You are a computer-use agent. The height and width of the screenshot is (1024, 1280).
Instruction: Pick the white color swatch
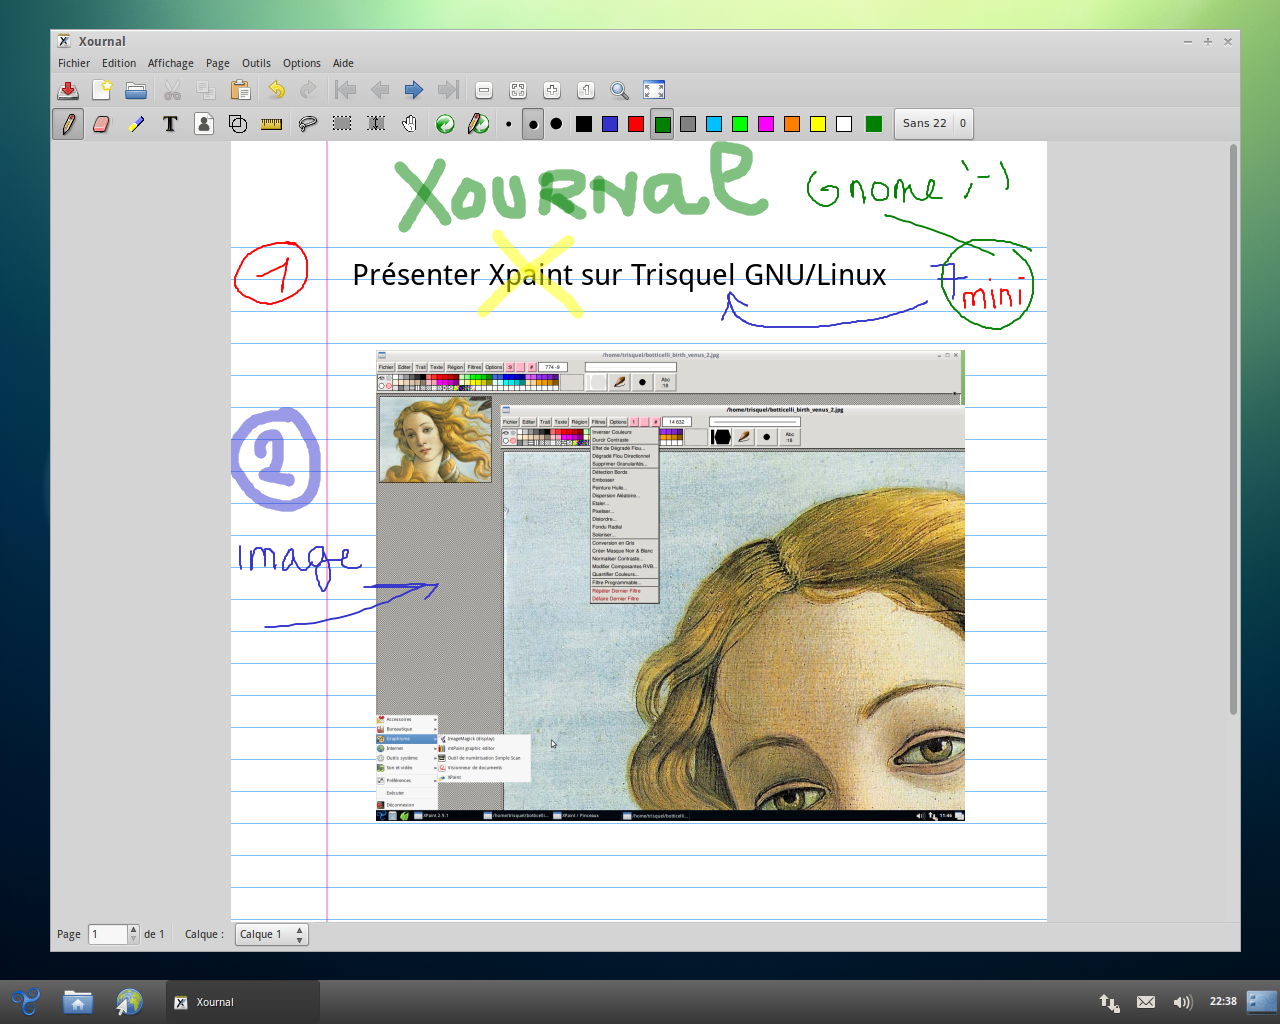(x=844, y=124)
